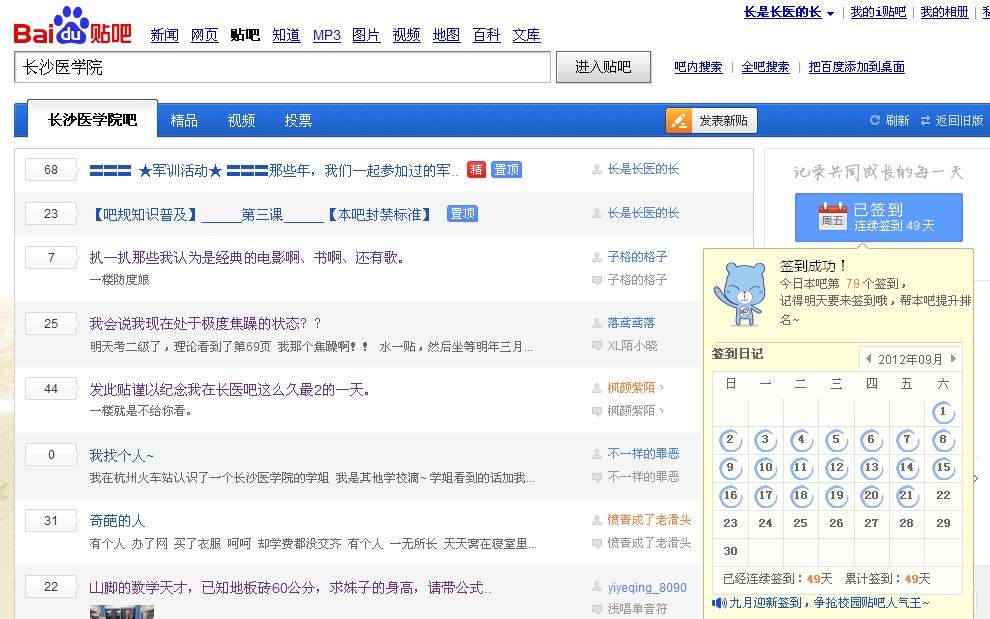The height and width of the screenshot is (619, 990).
Task: Open the 网页 navigation link
Action: pos(205,35)
